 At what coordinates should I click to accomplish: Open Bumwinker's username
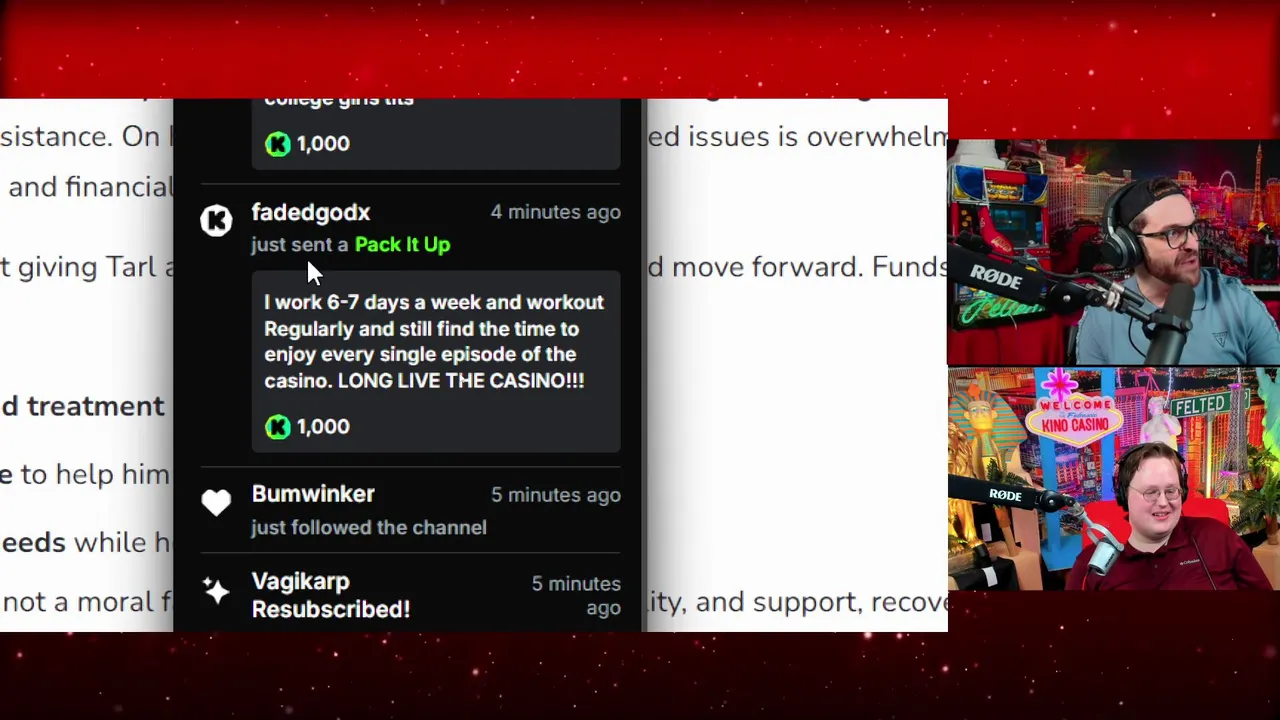[313, 494]
